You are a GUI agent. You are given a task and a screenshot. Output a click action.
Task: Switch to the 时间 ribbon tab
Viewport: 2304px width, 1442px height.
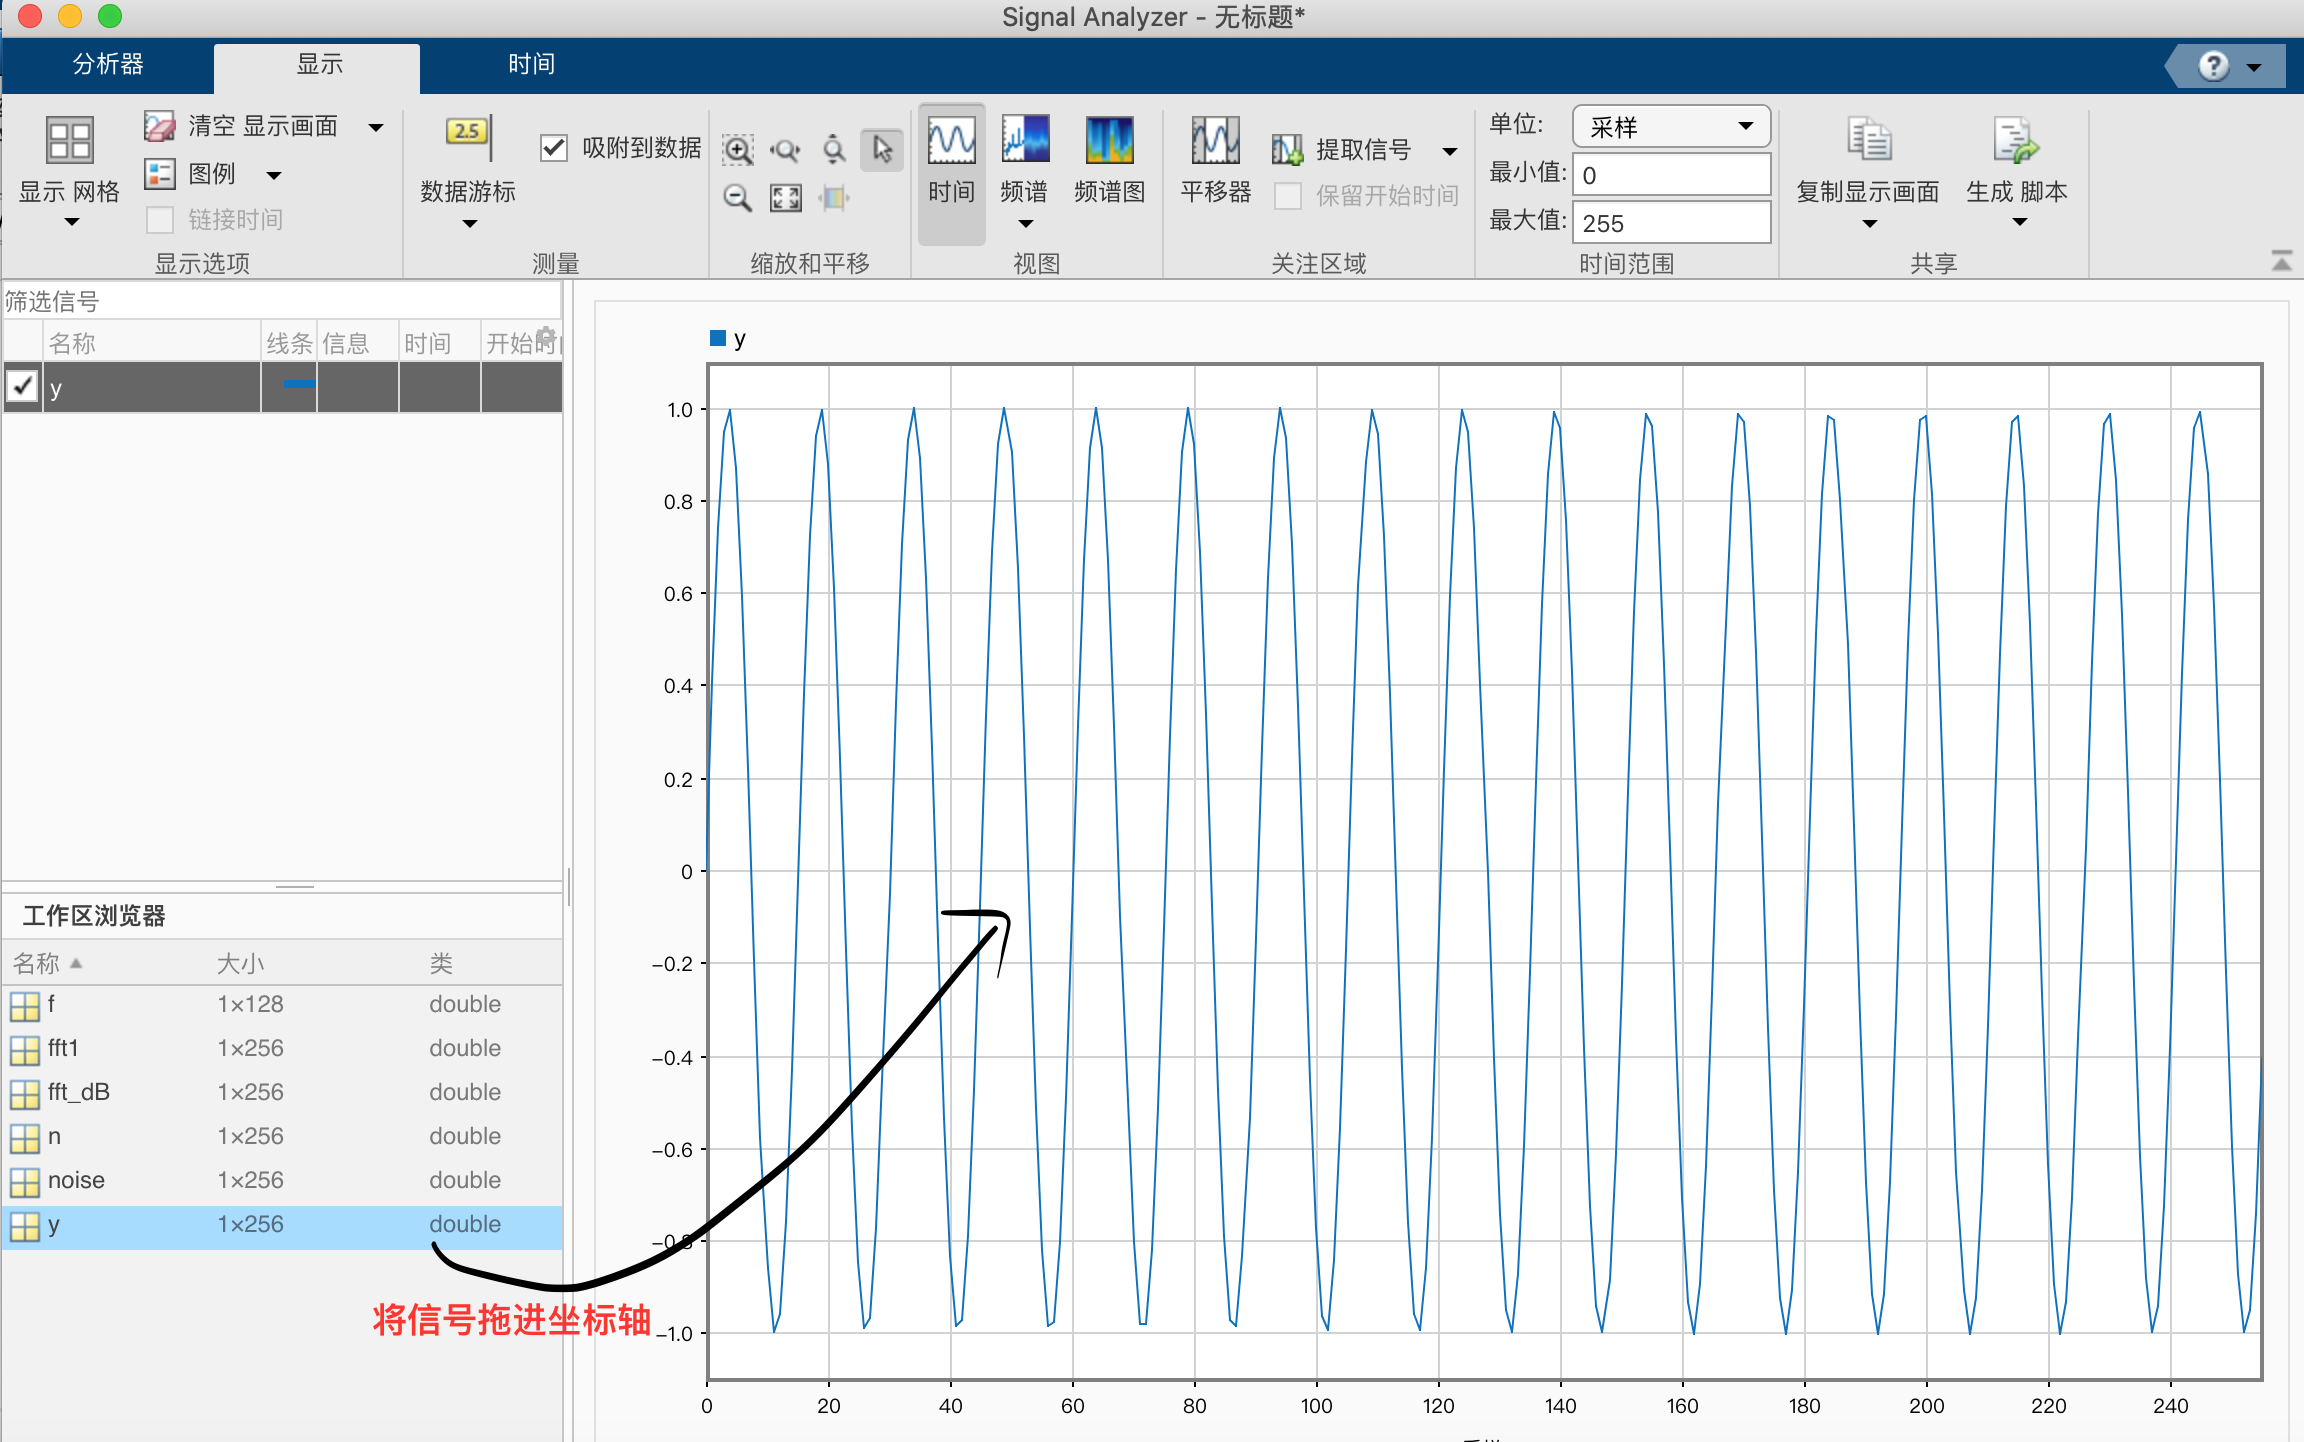click(x=530, y=64)
